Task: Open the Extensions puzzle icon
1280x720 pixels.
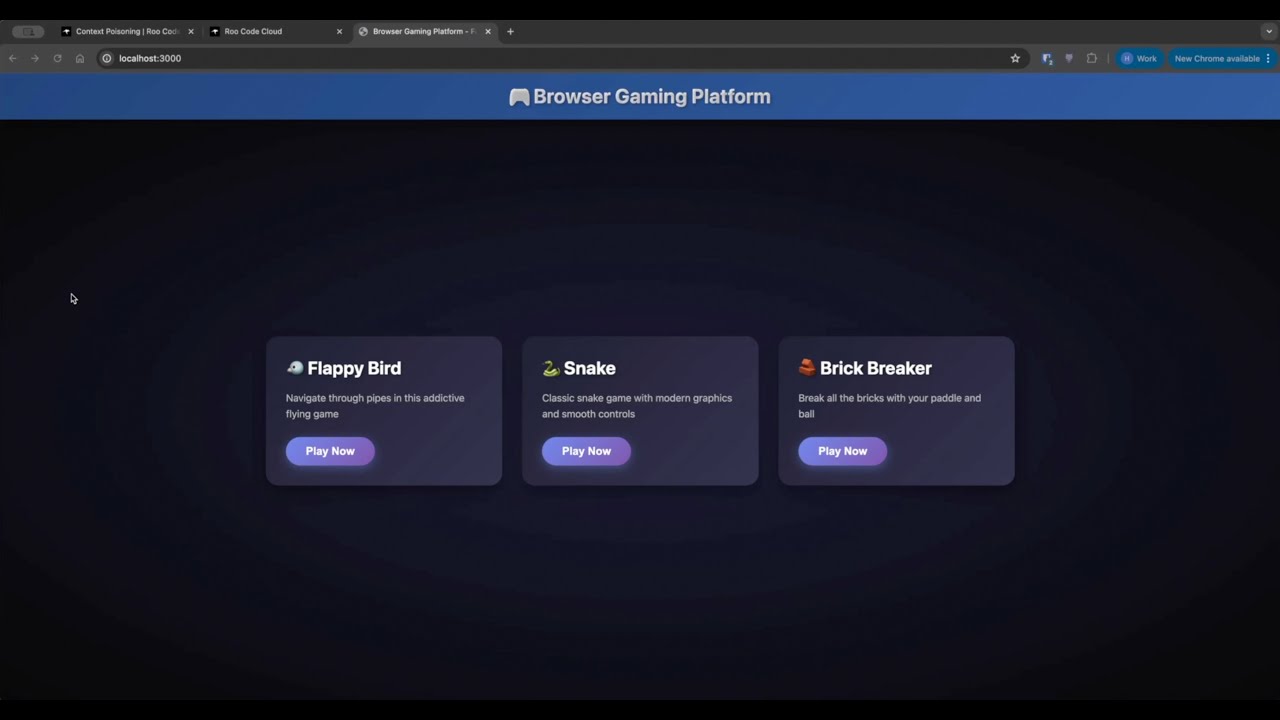Action: tap(1091, 58)
